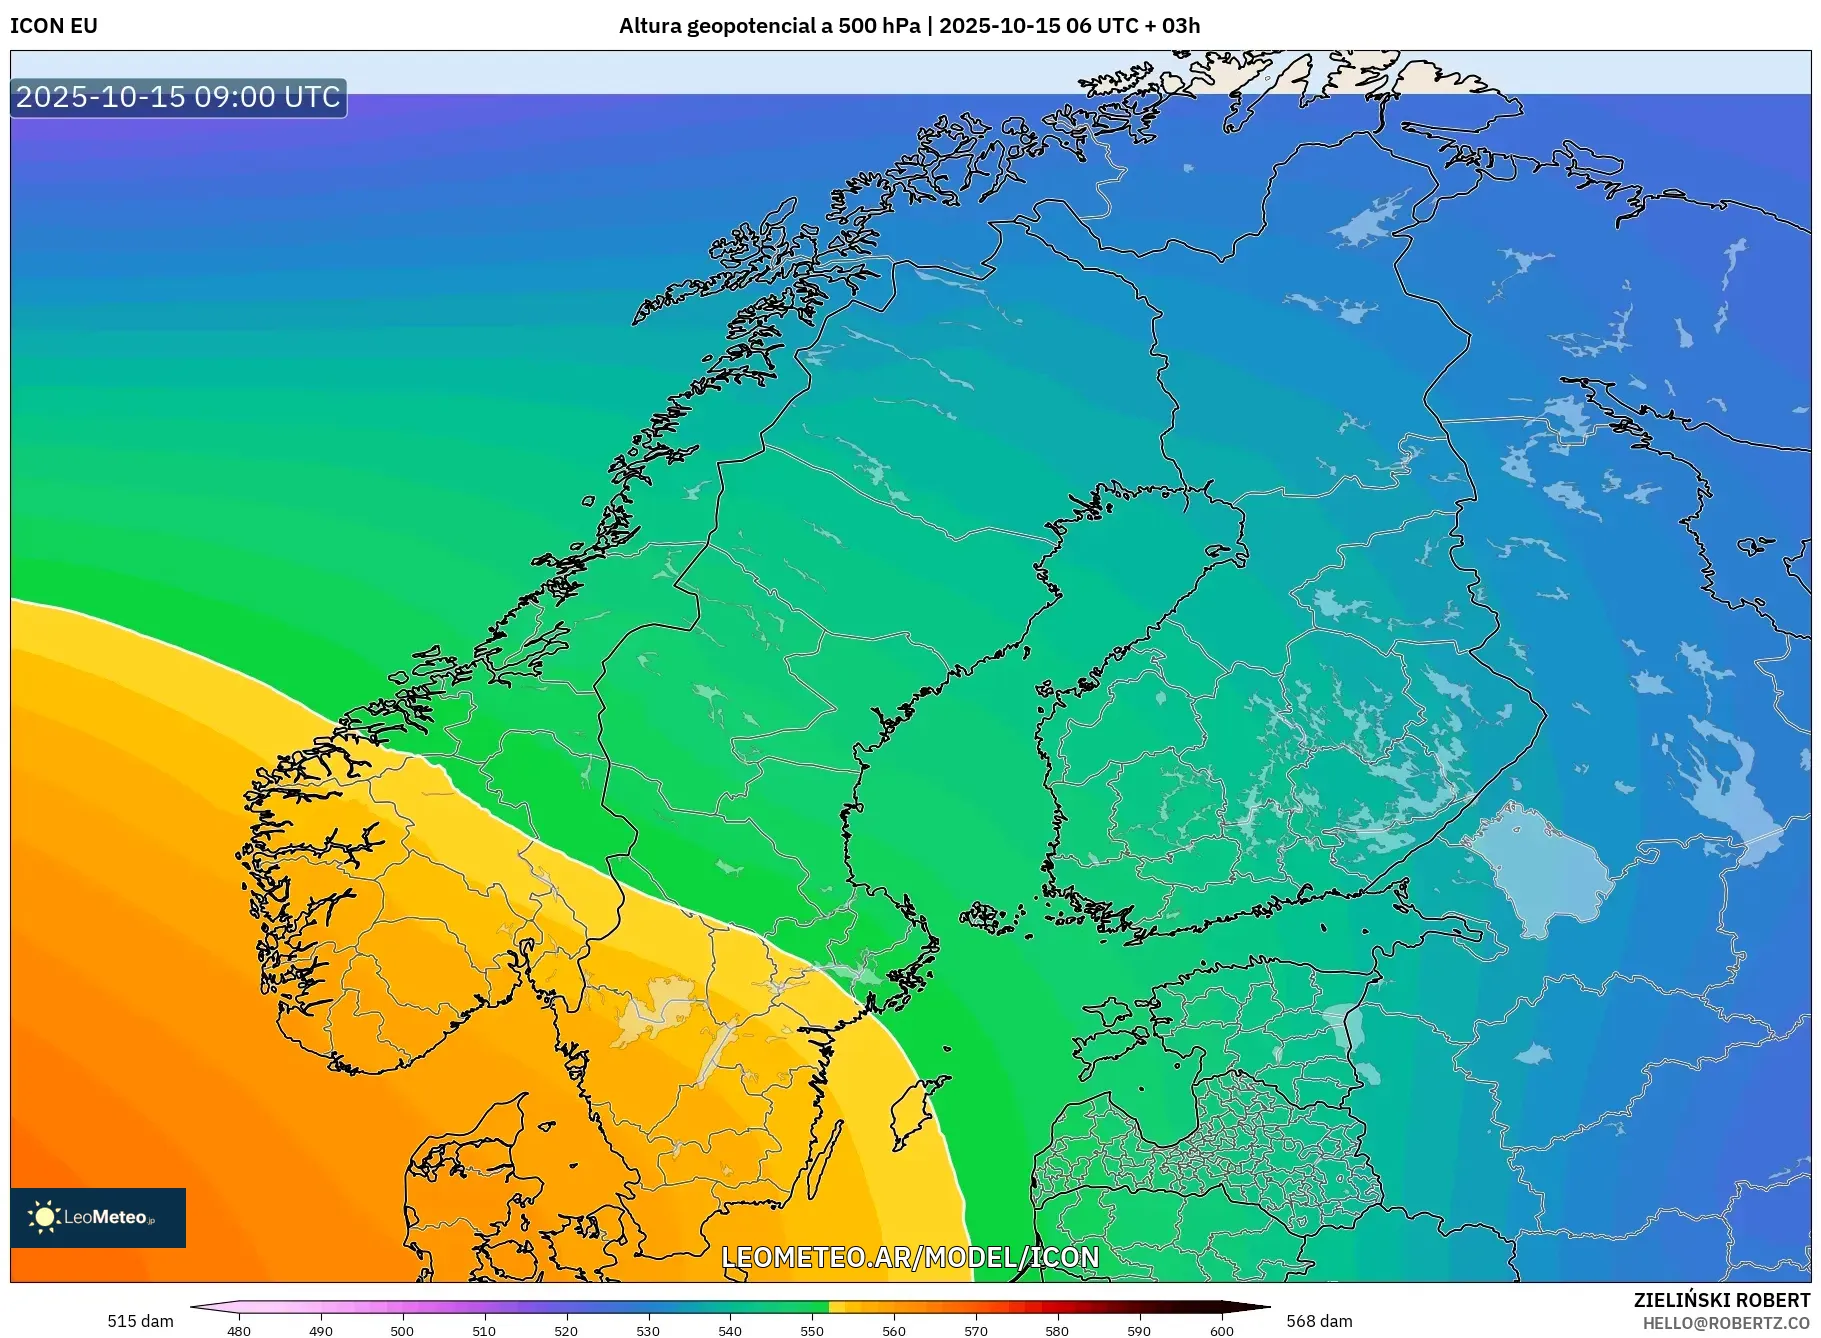Click the 2025-10-15 09:00 UTC timestamp badge
Image resolution: width=1821 pixels, height=1338 pixels.
pyautogui.click(x=178, y=97)
